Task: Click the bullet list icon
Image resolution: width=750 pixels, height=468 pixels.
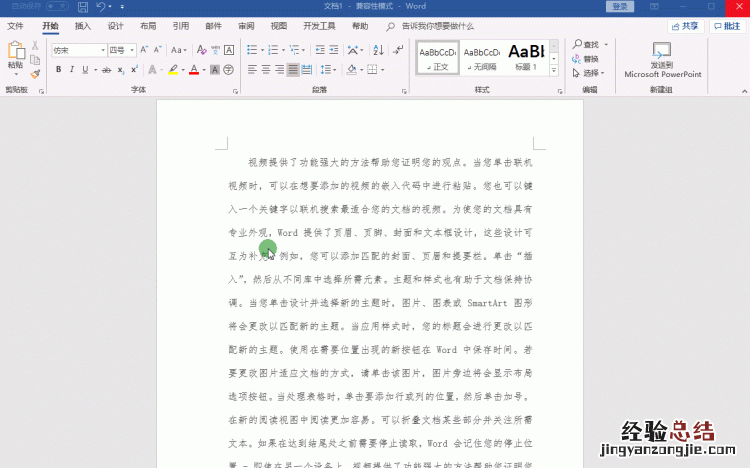Action: [x=251, y=50]
